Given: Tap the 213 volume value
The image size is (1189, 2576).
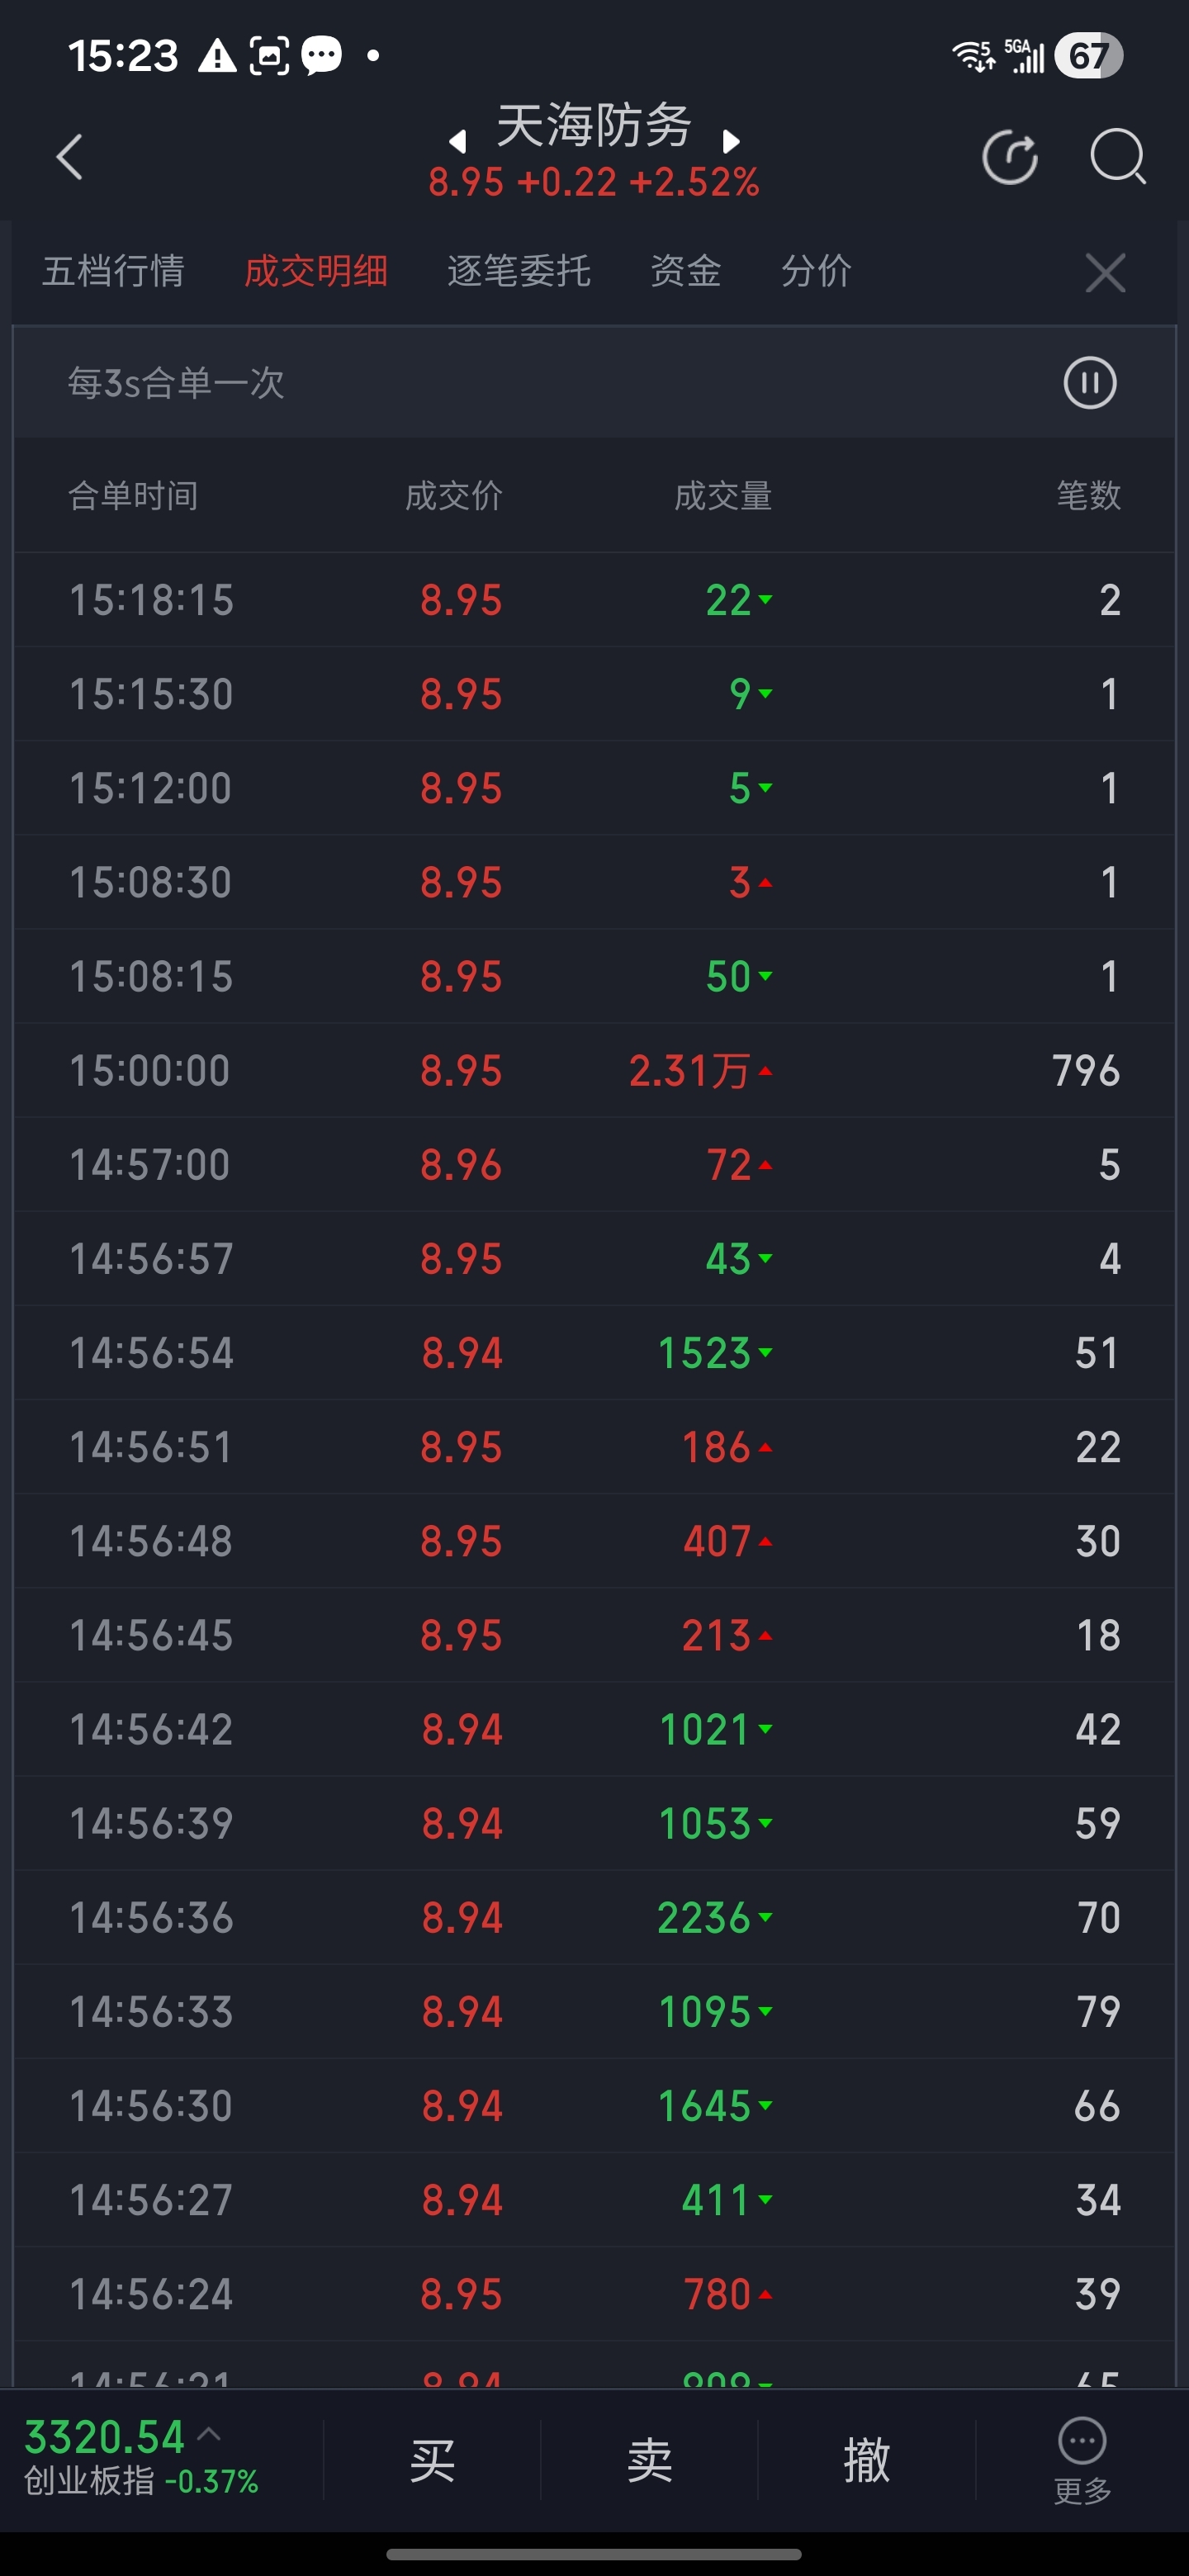Looking at the screenshot, I should [x=716, y=1636].
